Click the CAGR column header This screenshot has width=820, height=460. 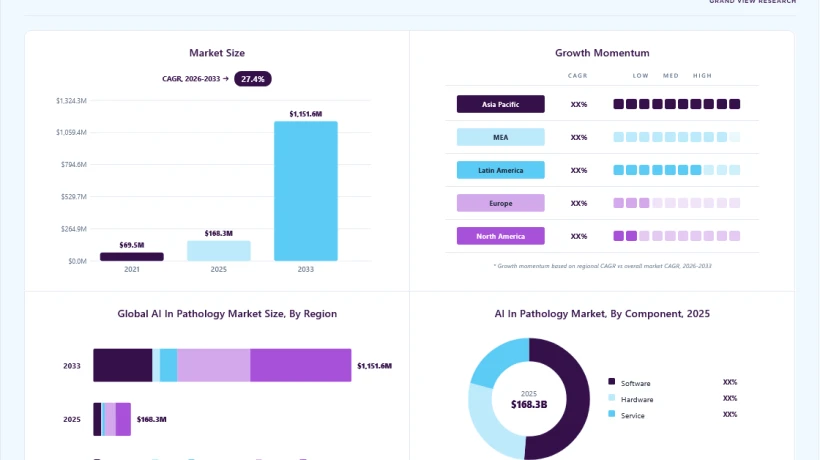578,76
